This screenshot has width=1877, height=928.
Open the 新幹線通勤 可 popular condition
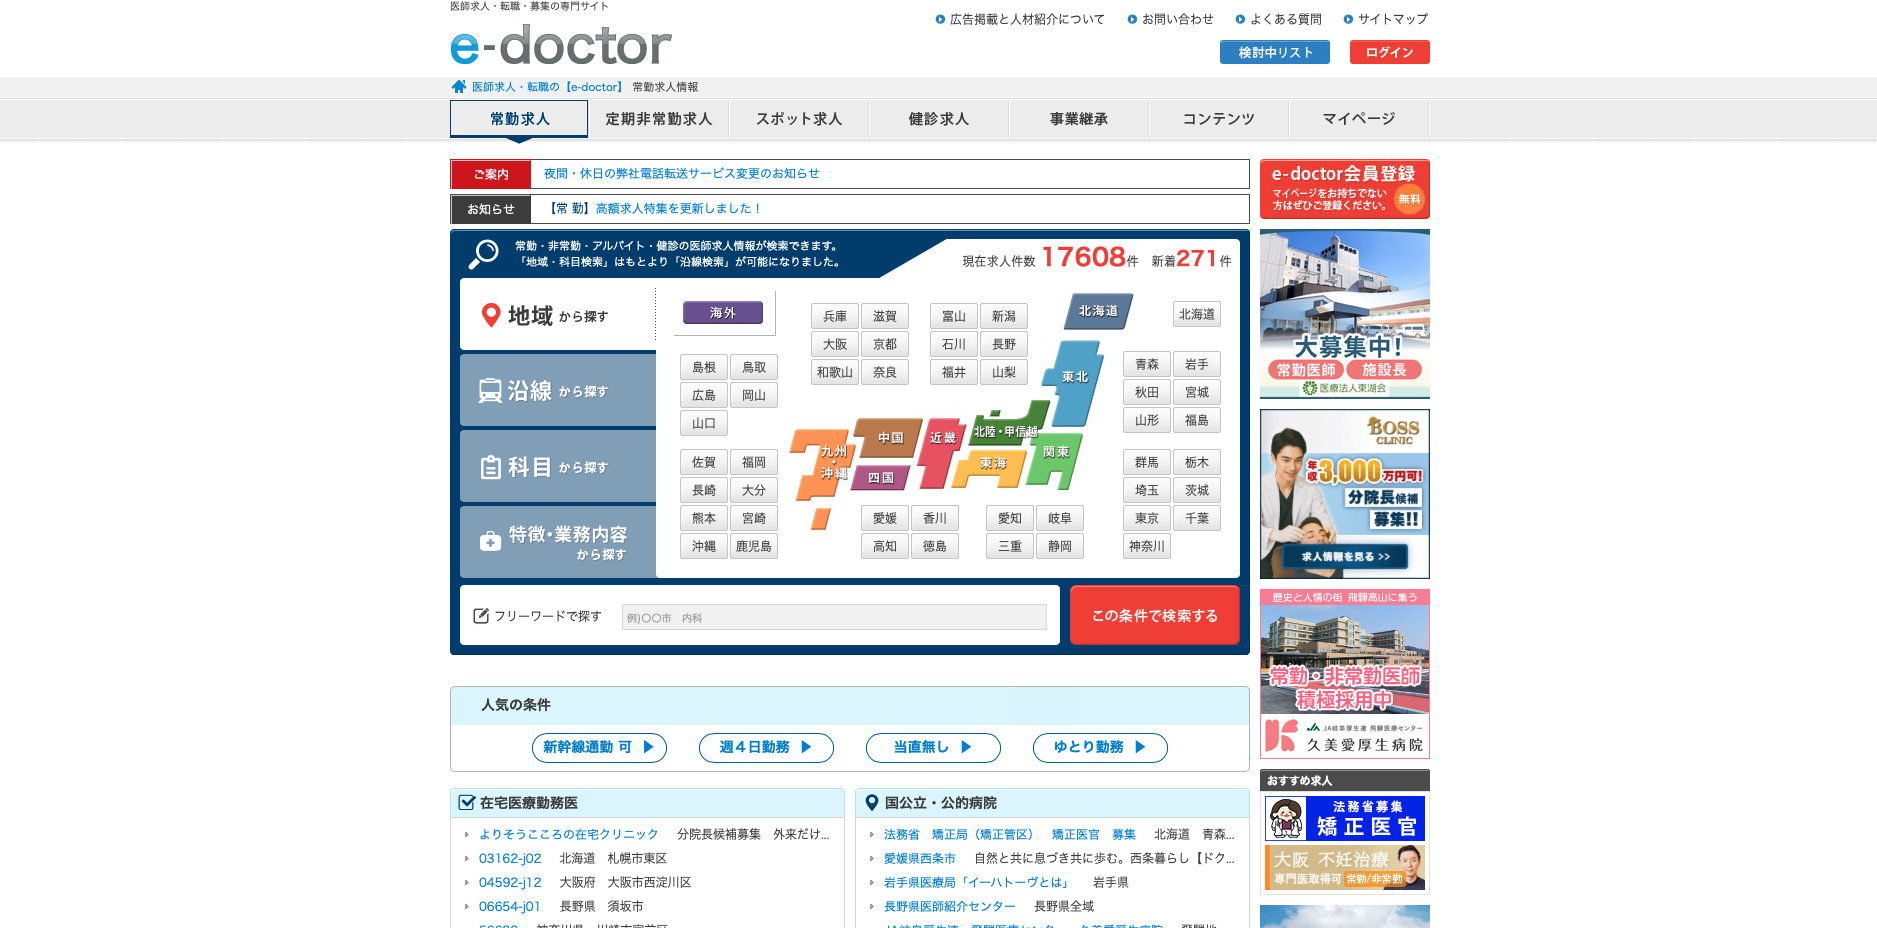[x=598, y=748]
